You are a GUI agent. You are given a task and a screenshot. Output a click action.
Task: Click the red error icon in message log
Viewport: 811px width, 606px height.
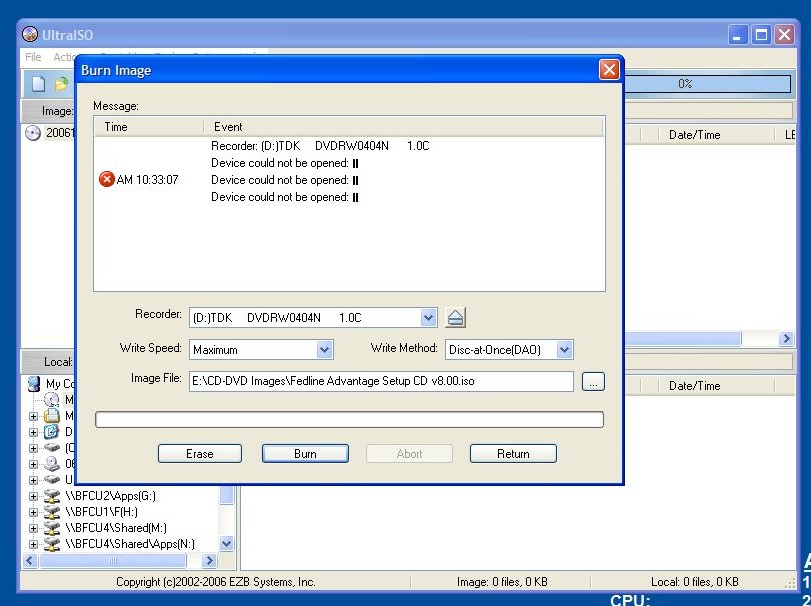tap(107, 179)
